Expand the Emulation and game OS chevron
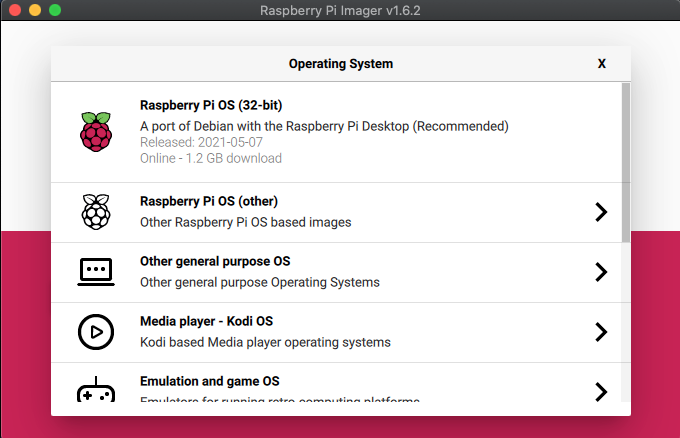Viewport: 680px width, 438px height. point(601,392)
